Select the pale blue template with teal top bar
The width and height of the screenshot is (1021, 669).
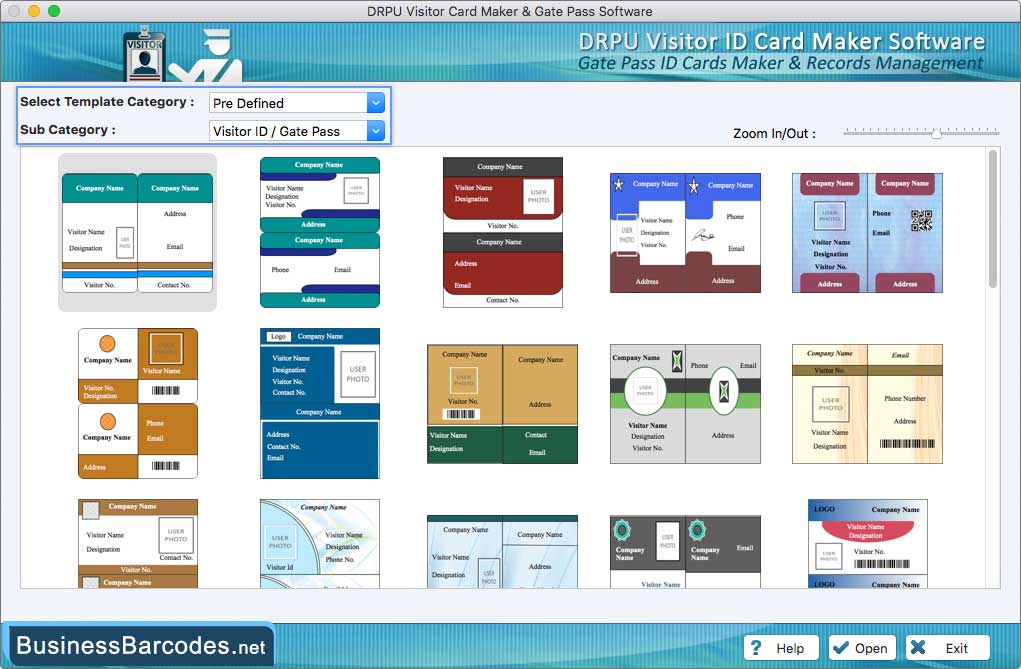pos(503,552)
